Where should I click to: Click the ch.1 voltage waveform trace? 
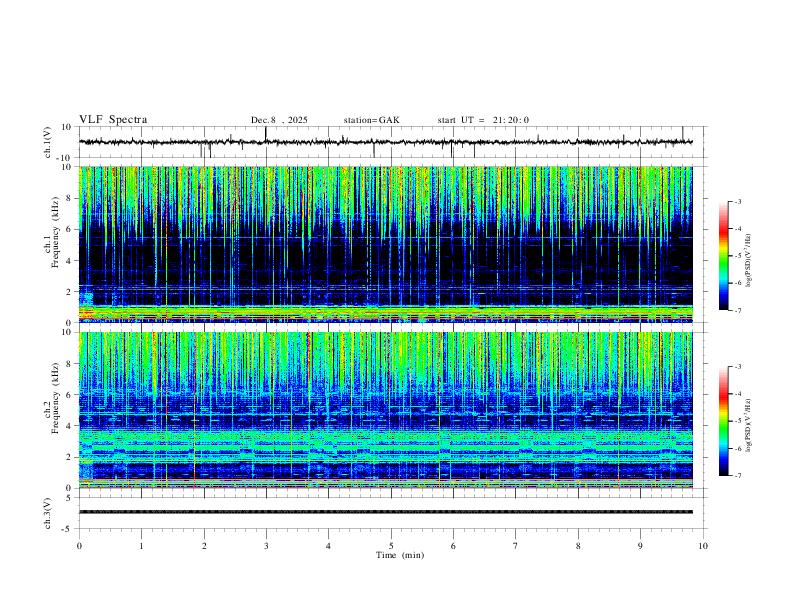tap(386, 142)
